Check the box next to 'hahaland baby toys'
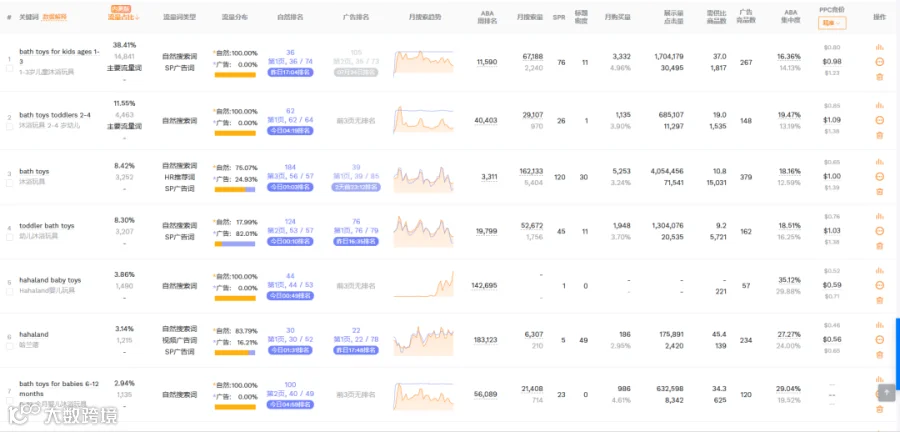 [x=9, y=291]
